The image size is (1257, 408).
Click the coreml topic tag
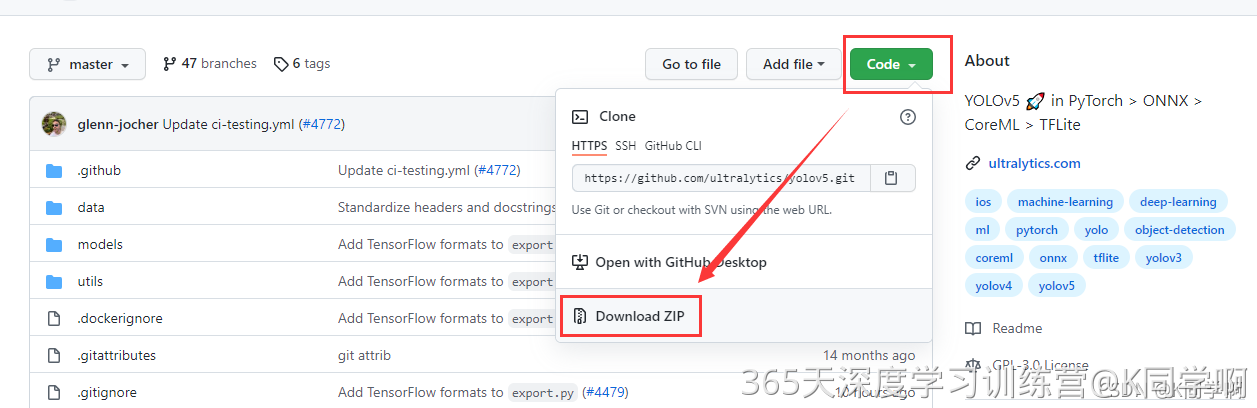pos(995,258)
